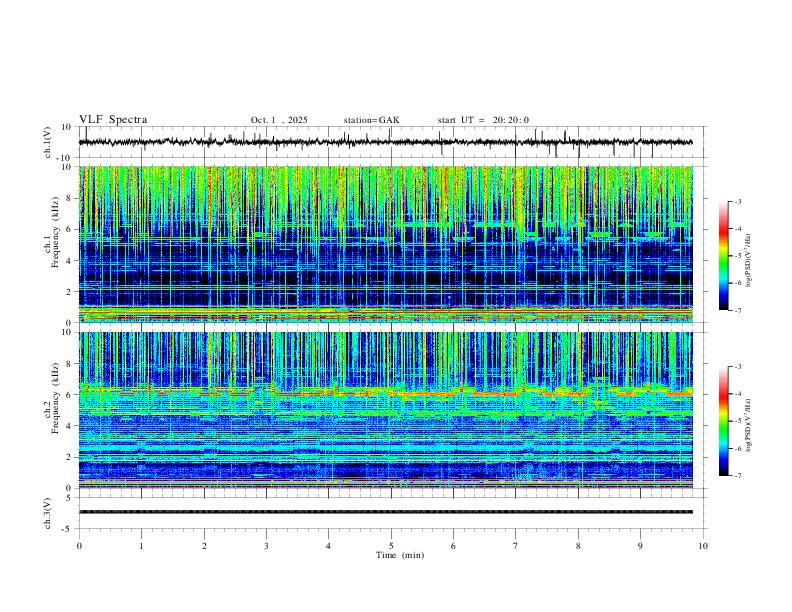The height and width of the screenshot is (612, 792).
Task: Click the "ch.3(V)" axis label
Action: point(48,513)
